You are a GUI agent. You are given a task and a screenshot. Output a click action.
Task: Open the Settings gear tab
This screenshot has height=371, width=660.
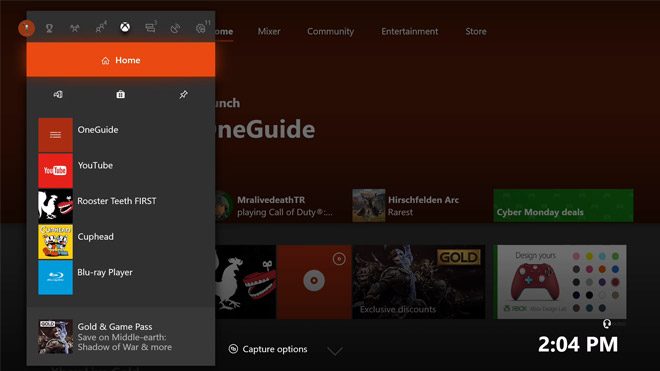tap(202, 28)
